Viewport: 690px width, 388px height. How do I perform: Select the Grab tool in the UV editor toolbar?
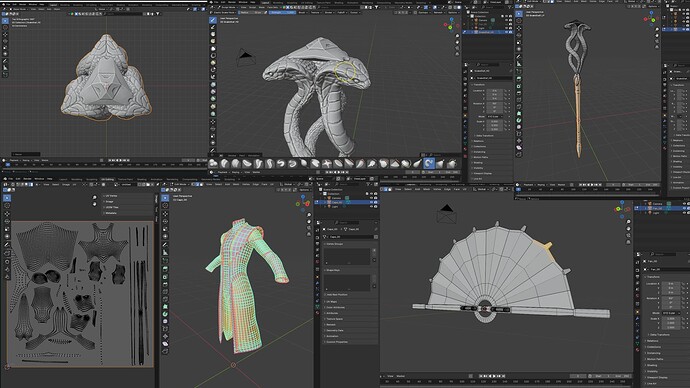[x=7, y=261]
